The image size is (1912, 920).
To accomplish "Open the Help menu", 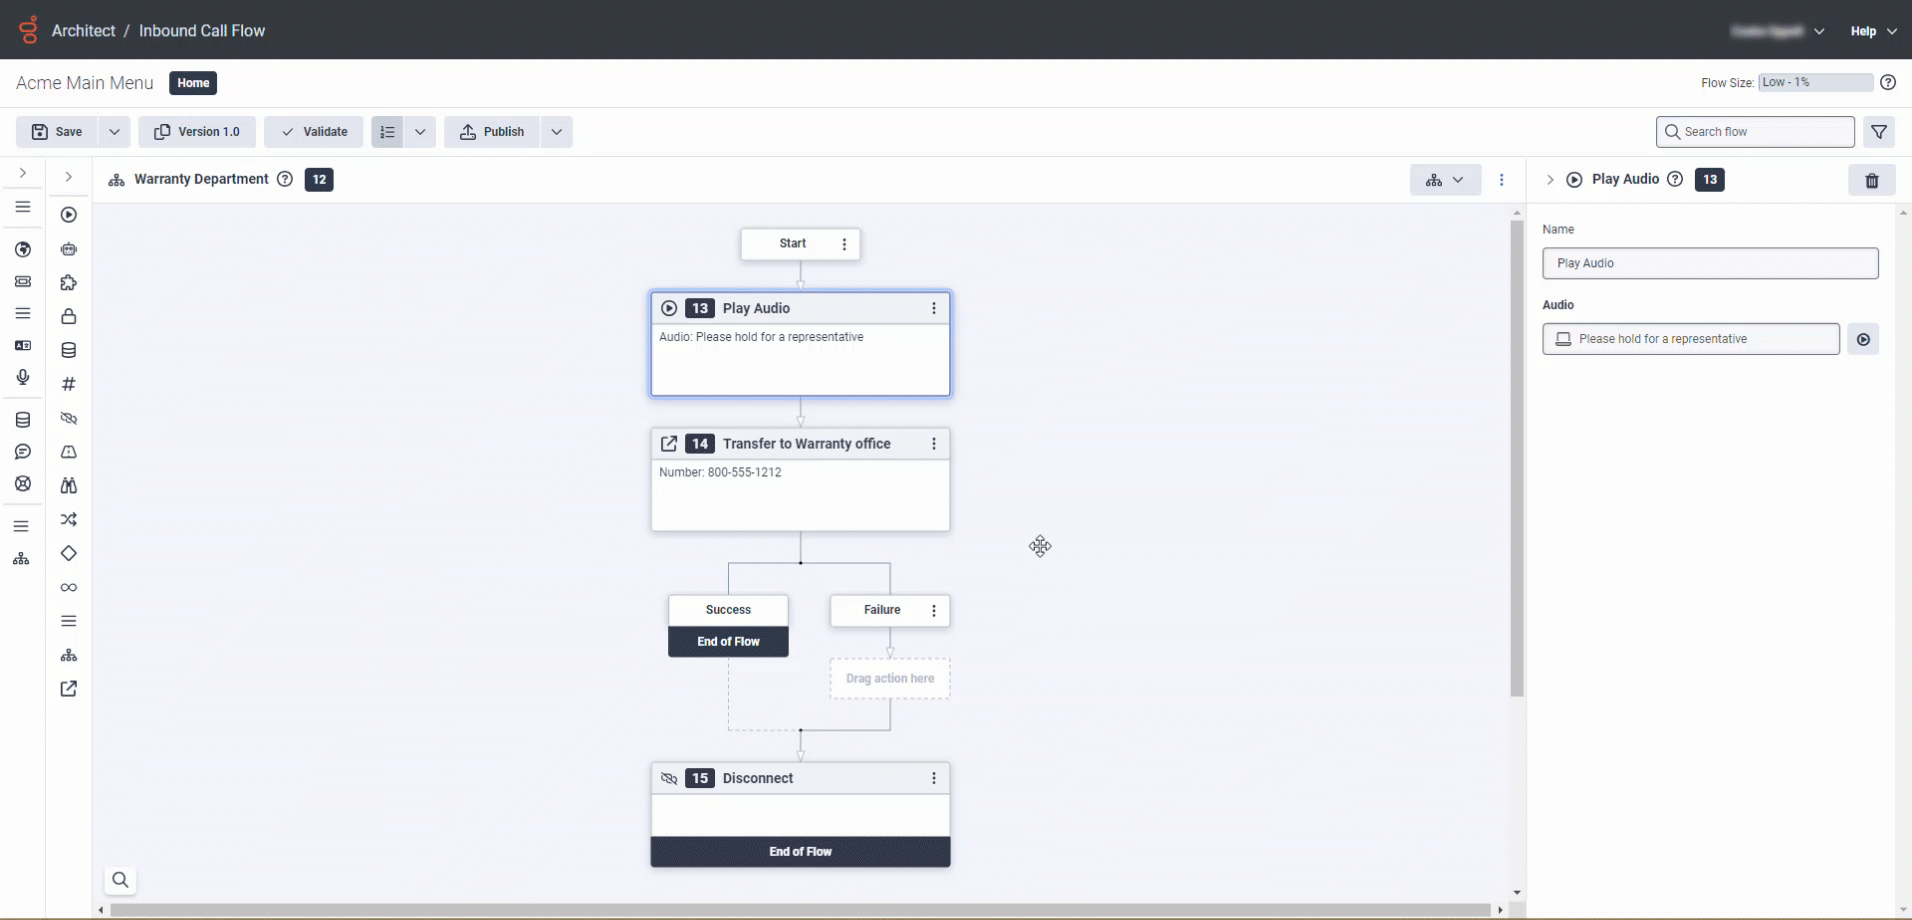I will pos(1872,31).
